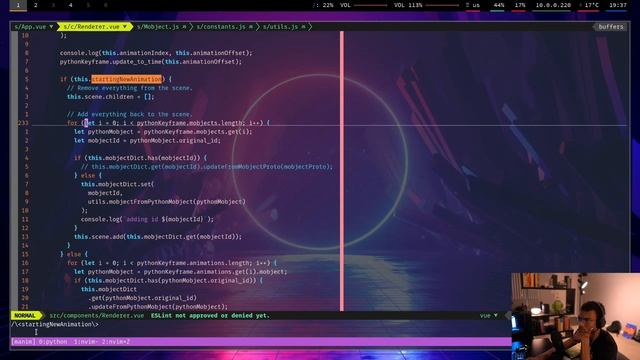Click the 44% status indicator
Viewport: 640px width, 360px height.
(498, 5)
